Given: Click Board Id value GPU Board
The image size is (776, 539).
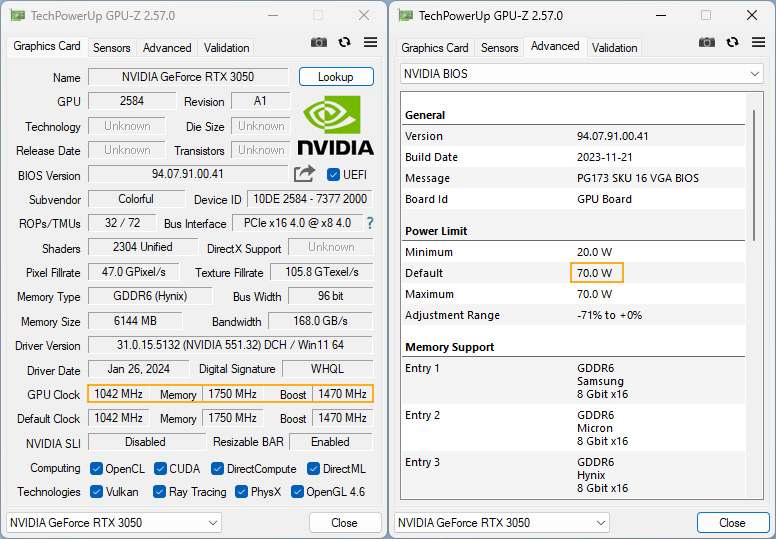Looking at the screenshot, I should 604,199.
